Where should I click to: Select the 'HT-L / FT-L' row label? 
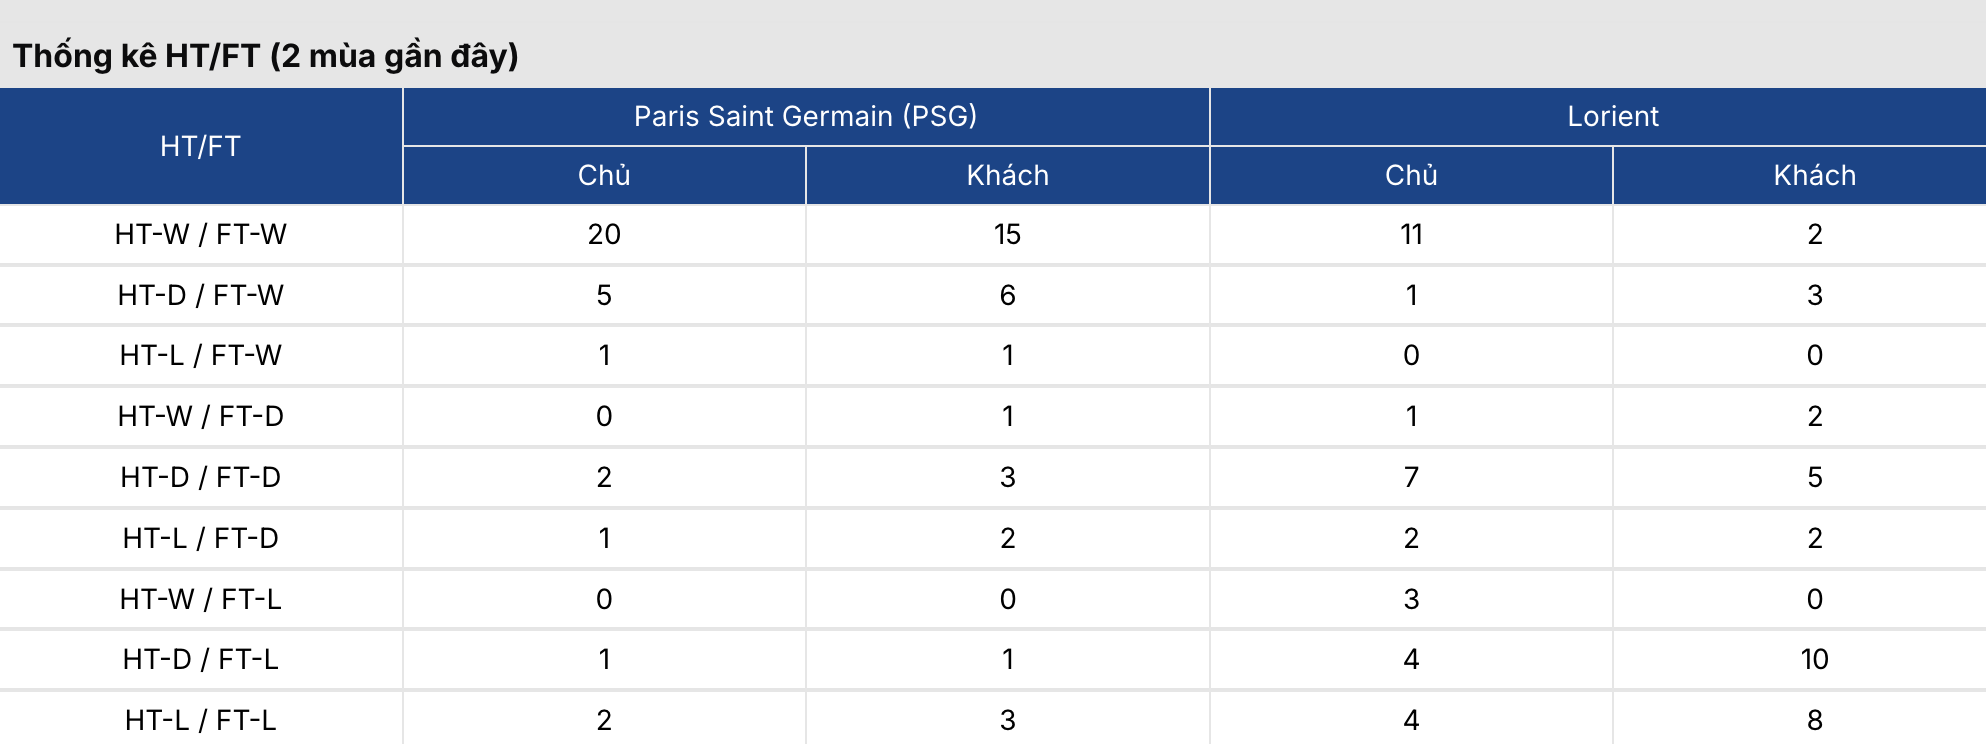(x=201, y=720)
